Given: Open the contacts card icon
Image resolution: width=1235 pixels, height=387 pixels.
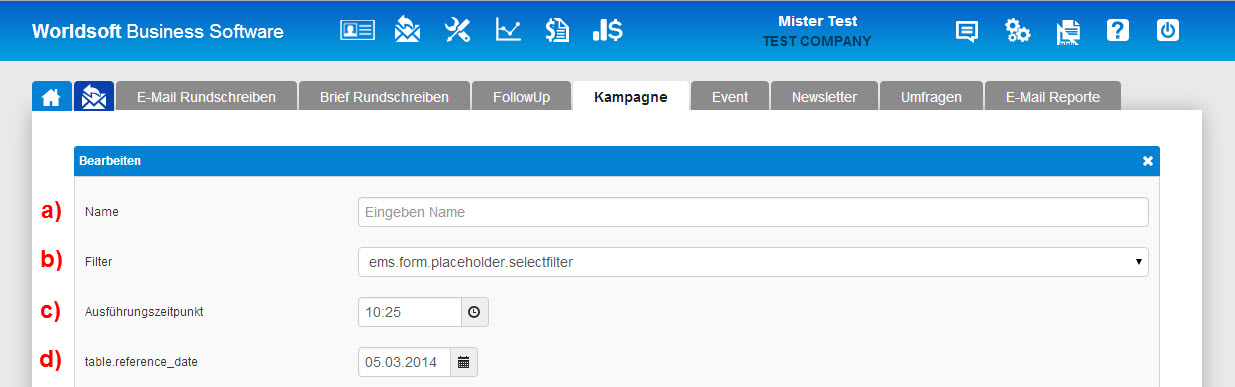Looking at the screenshot, I should point(357,31).
